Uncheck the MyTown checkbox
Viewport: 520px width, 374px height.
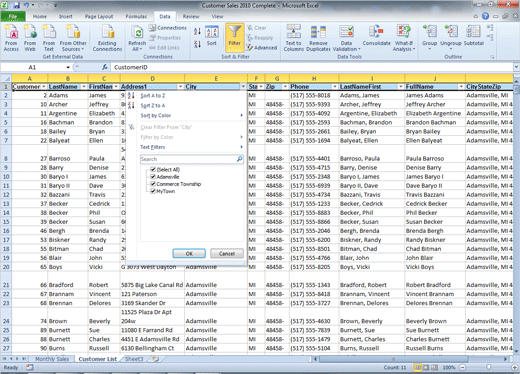(153, 191)
